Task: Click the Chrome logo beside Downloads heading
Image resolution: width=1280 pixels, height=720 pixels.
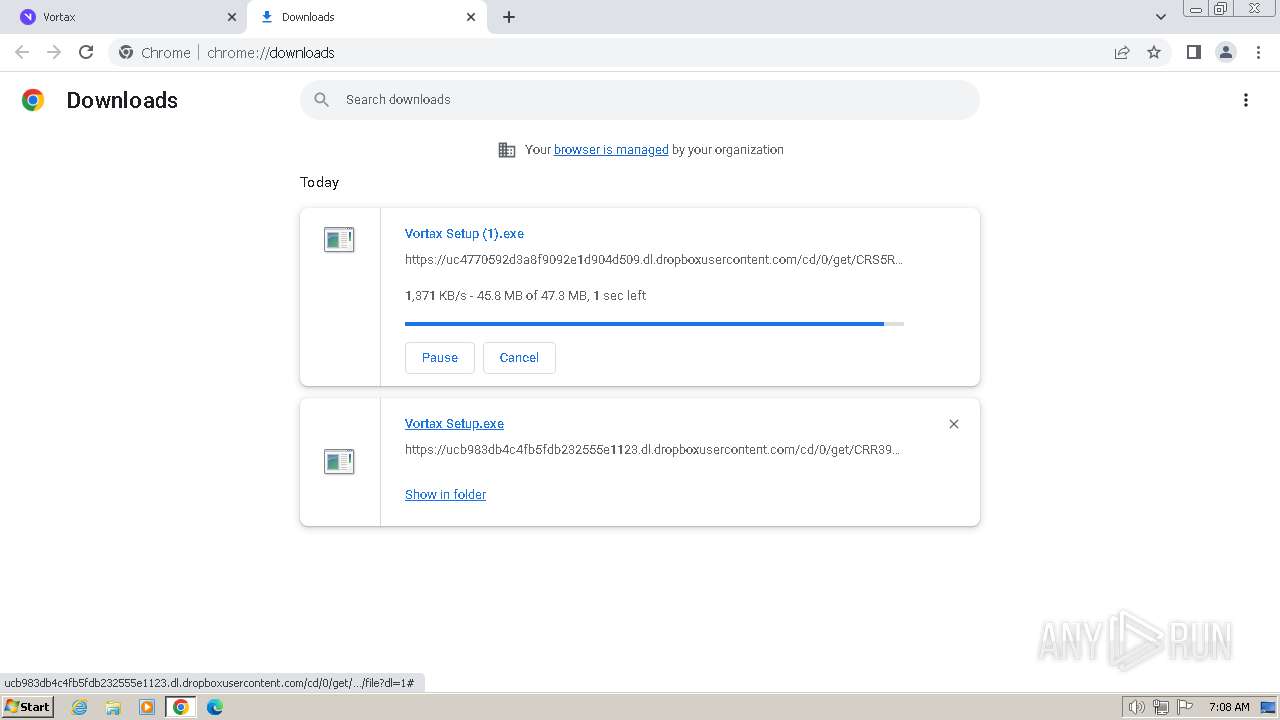Action: pyautogui.click(x=33, y=100)
